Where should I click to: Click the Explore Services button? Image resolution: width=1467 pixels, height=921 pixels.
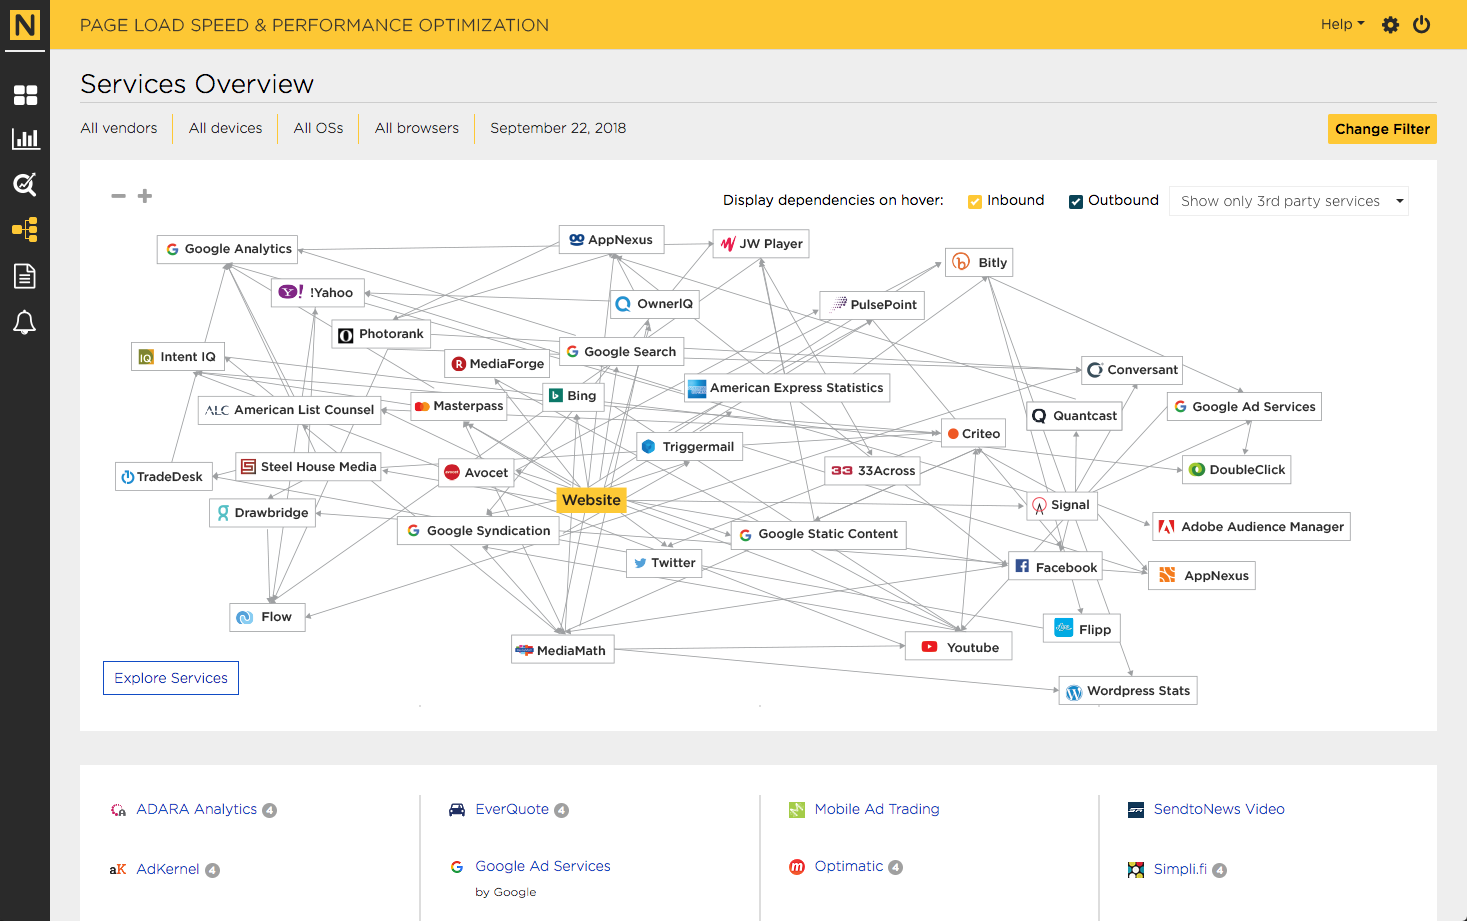tap(171, 678)
